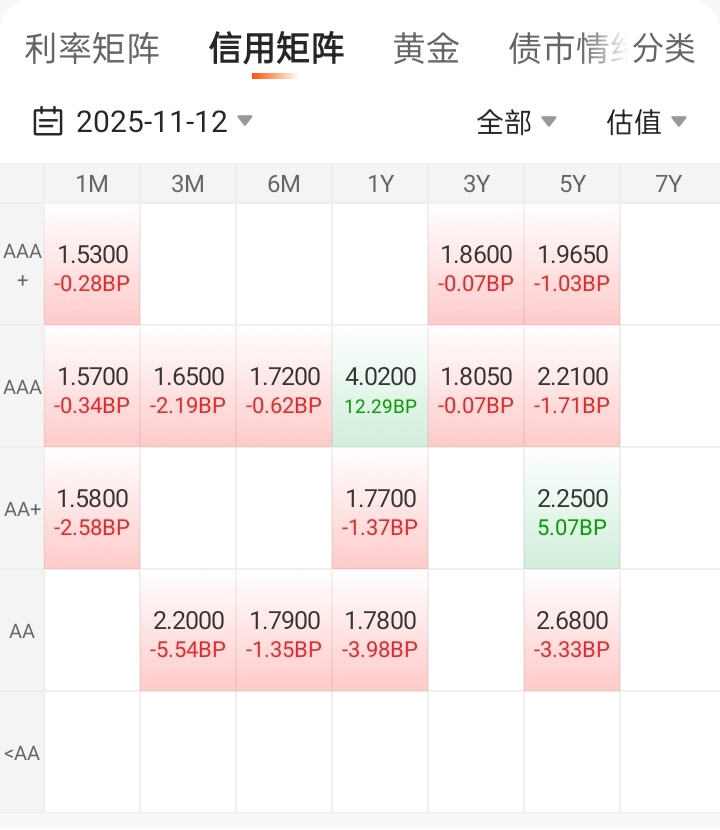This screenshot has height=830, width=720.
Task: Tap the AAA+ 1M cell showing 1.5300
Action: 93,266
